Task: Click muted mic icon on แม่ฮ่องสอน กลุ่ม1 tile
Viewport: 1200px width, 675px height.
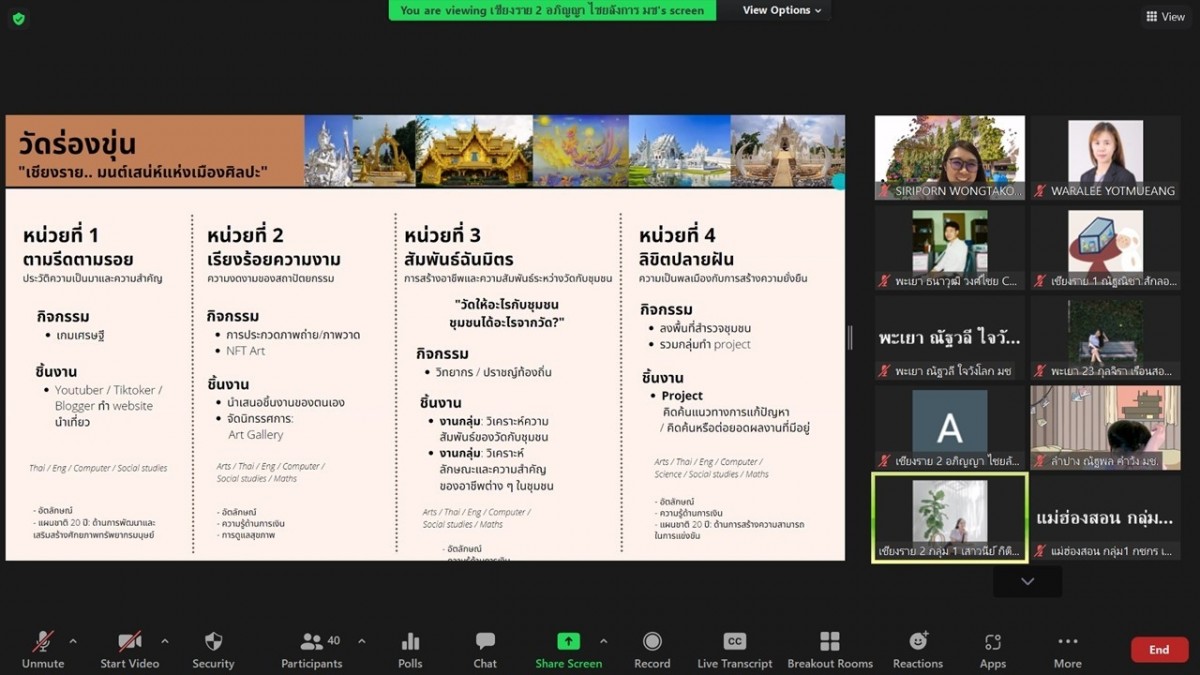Action: coord(1041,551)
